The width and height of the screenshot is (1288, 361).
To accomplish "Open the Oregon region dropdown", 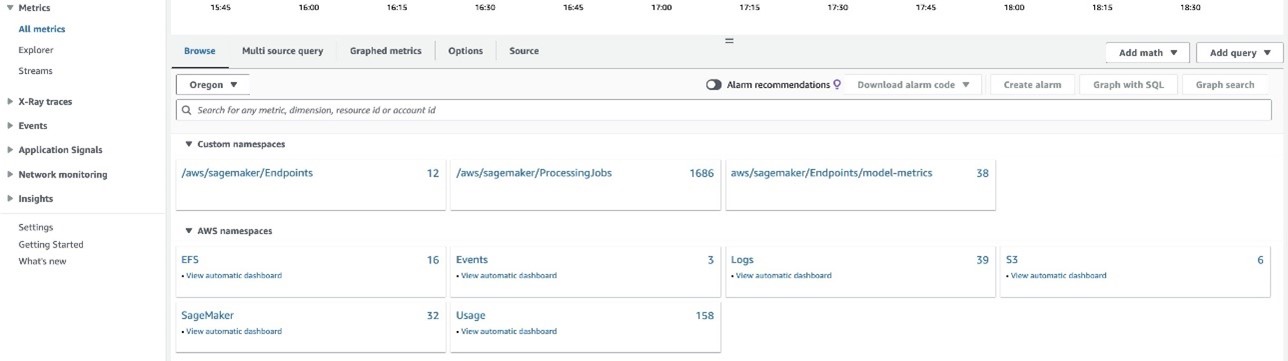I will click(x=213, y=85).
